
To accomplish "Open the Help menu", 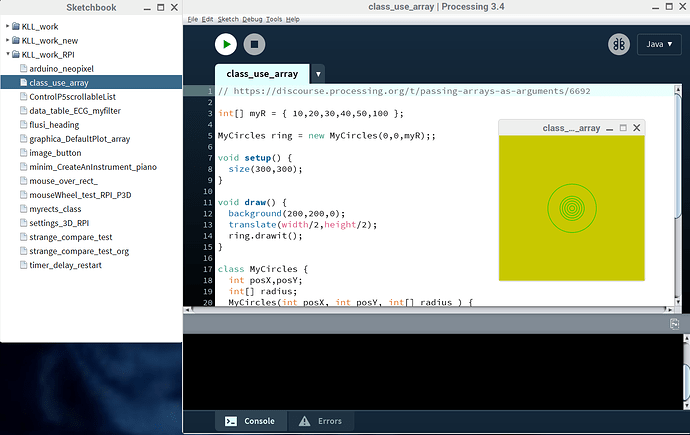I will coord(293,19).
